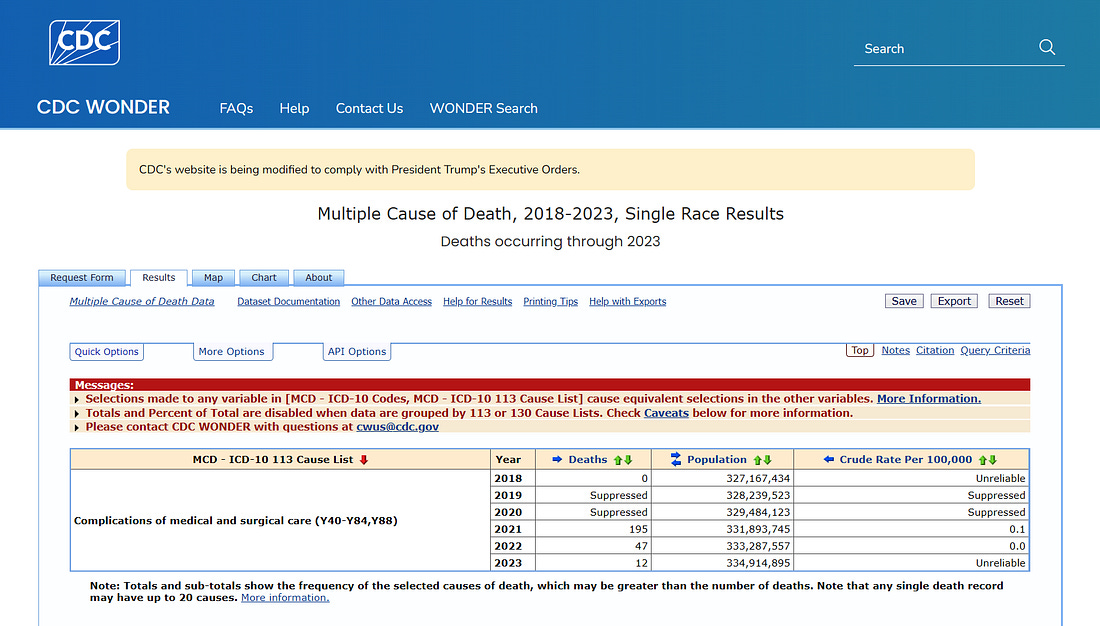Click the Save button
The width and height of the screenshot is (1100, 626).
pyautogui.click(x=904, y=301)
